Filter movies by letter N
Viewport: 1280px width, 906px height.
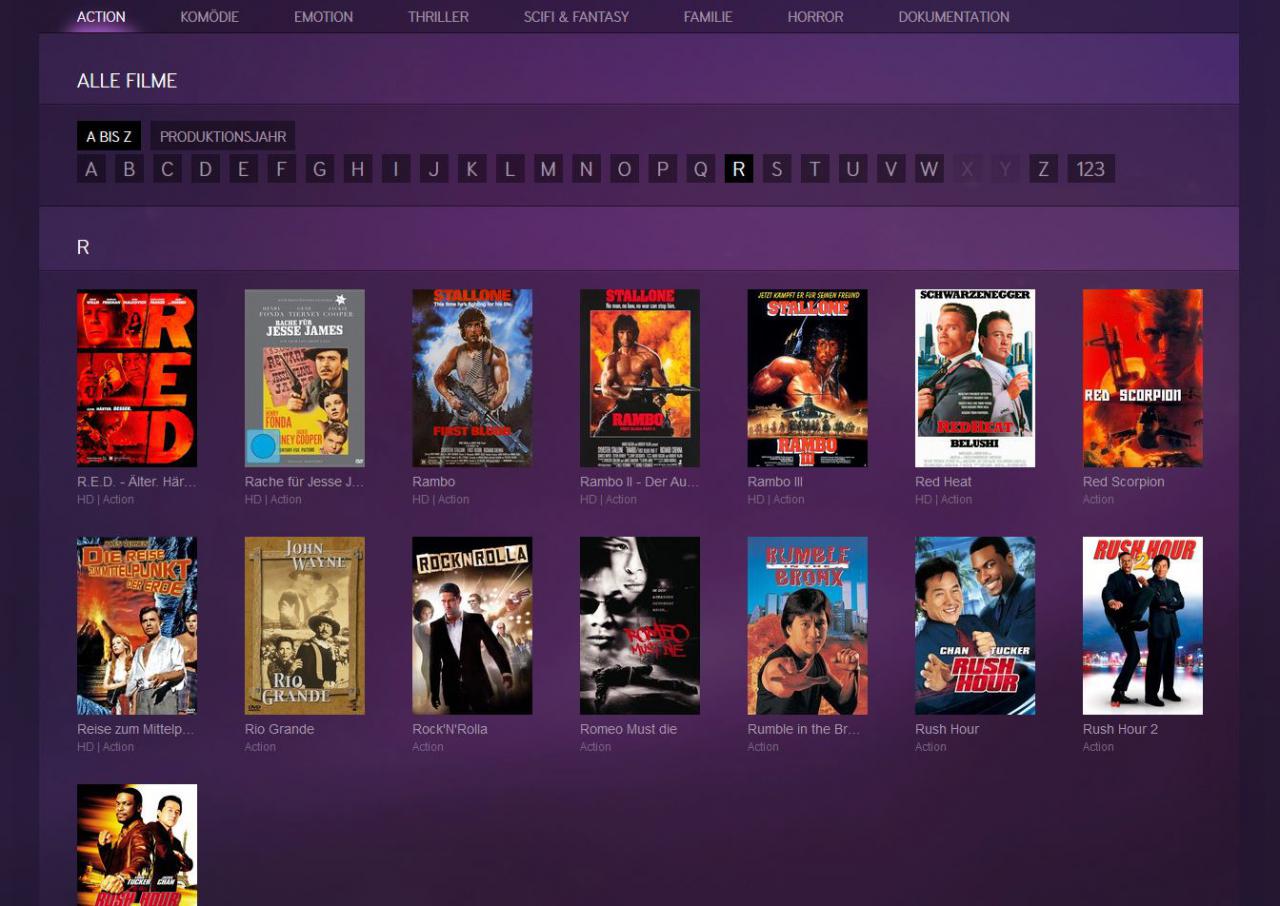(x=587, y=169)
